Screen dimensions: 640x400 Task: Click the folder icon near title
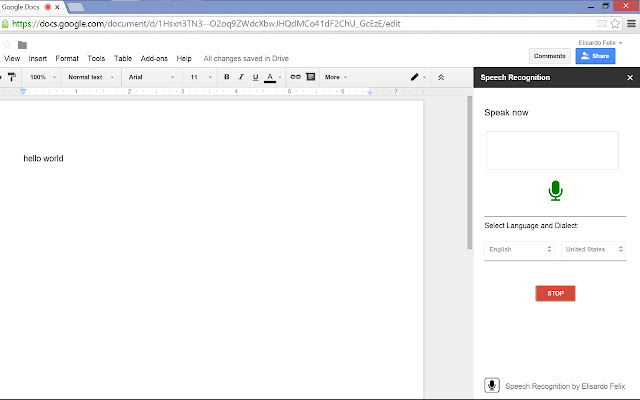click(x=22, y=45)
